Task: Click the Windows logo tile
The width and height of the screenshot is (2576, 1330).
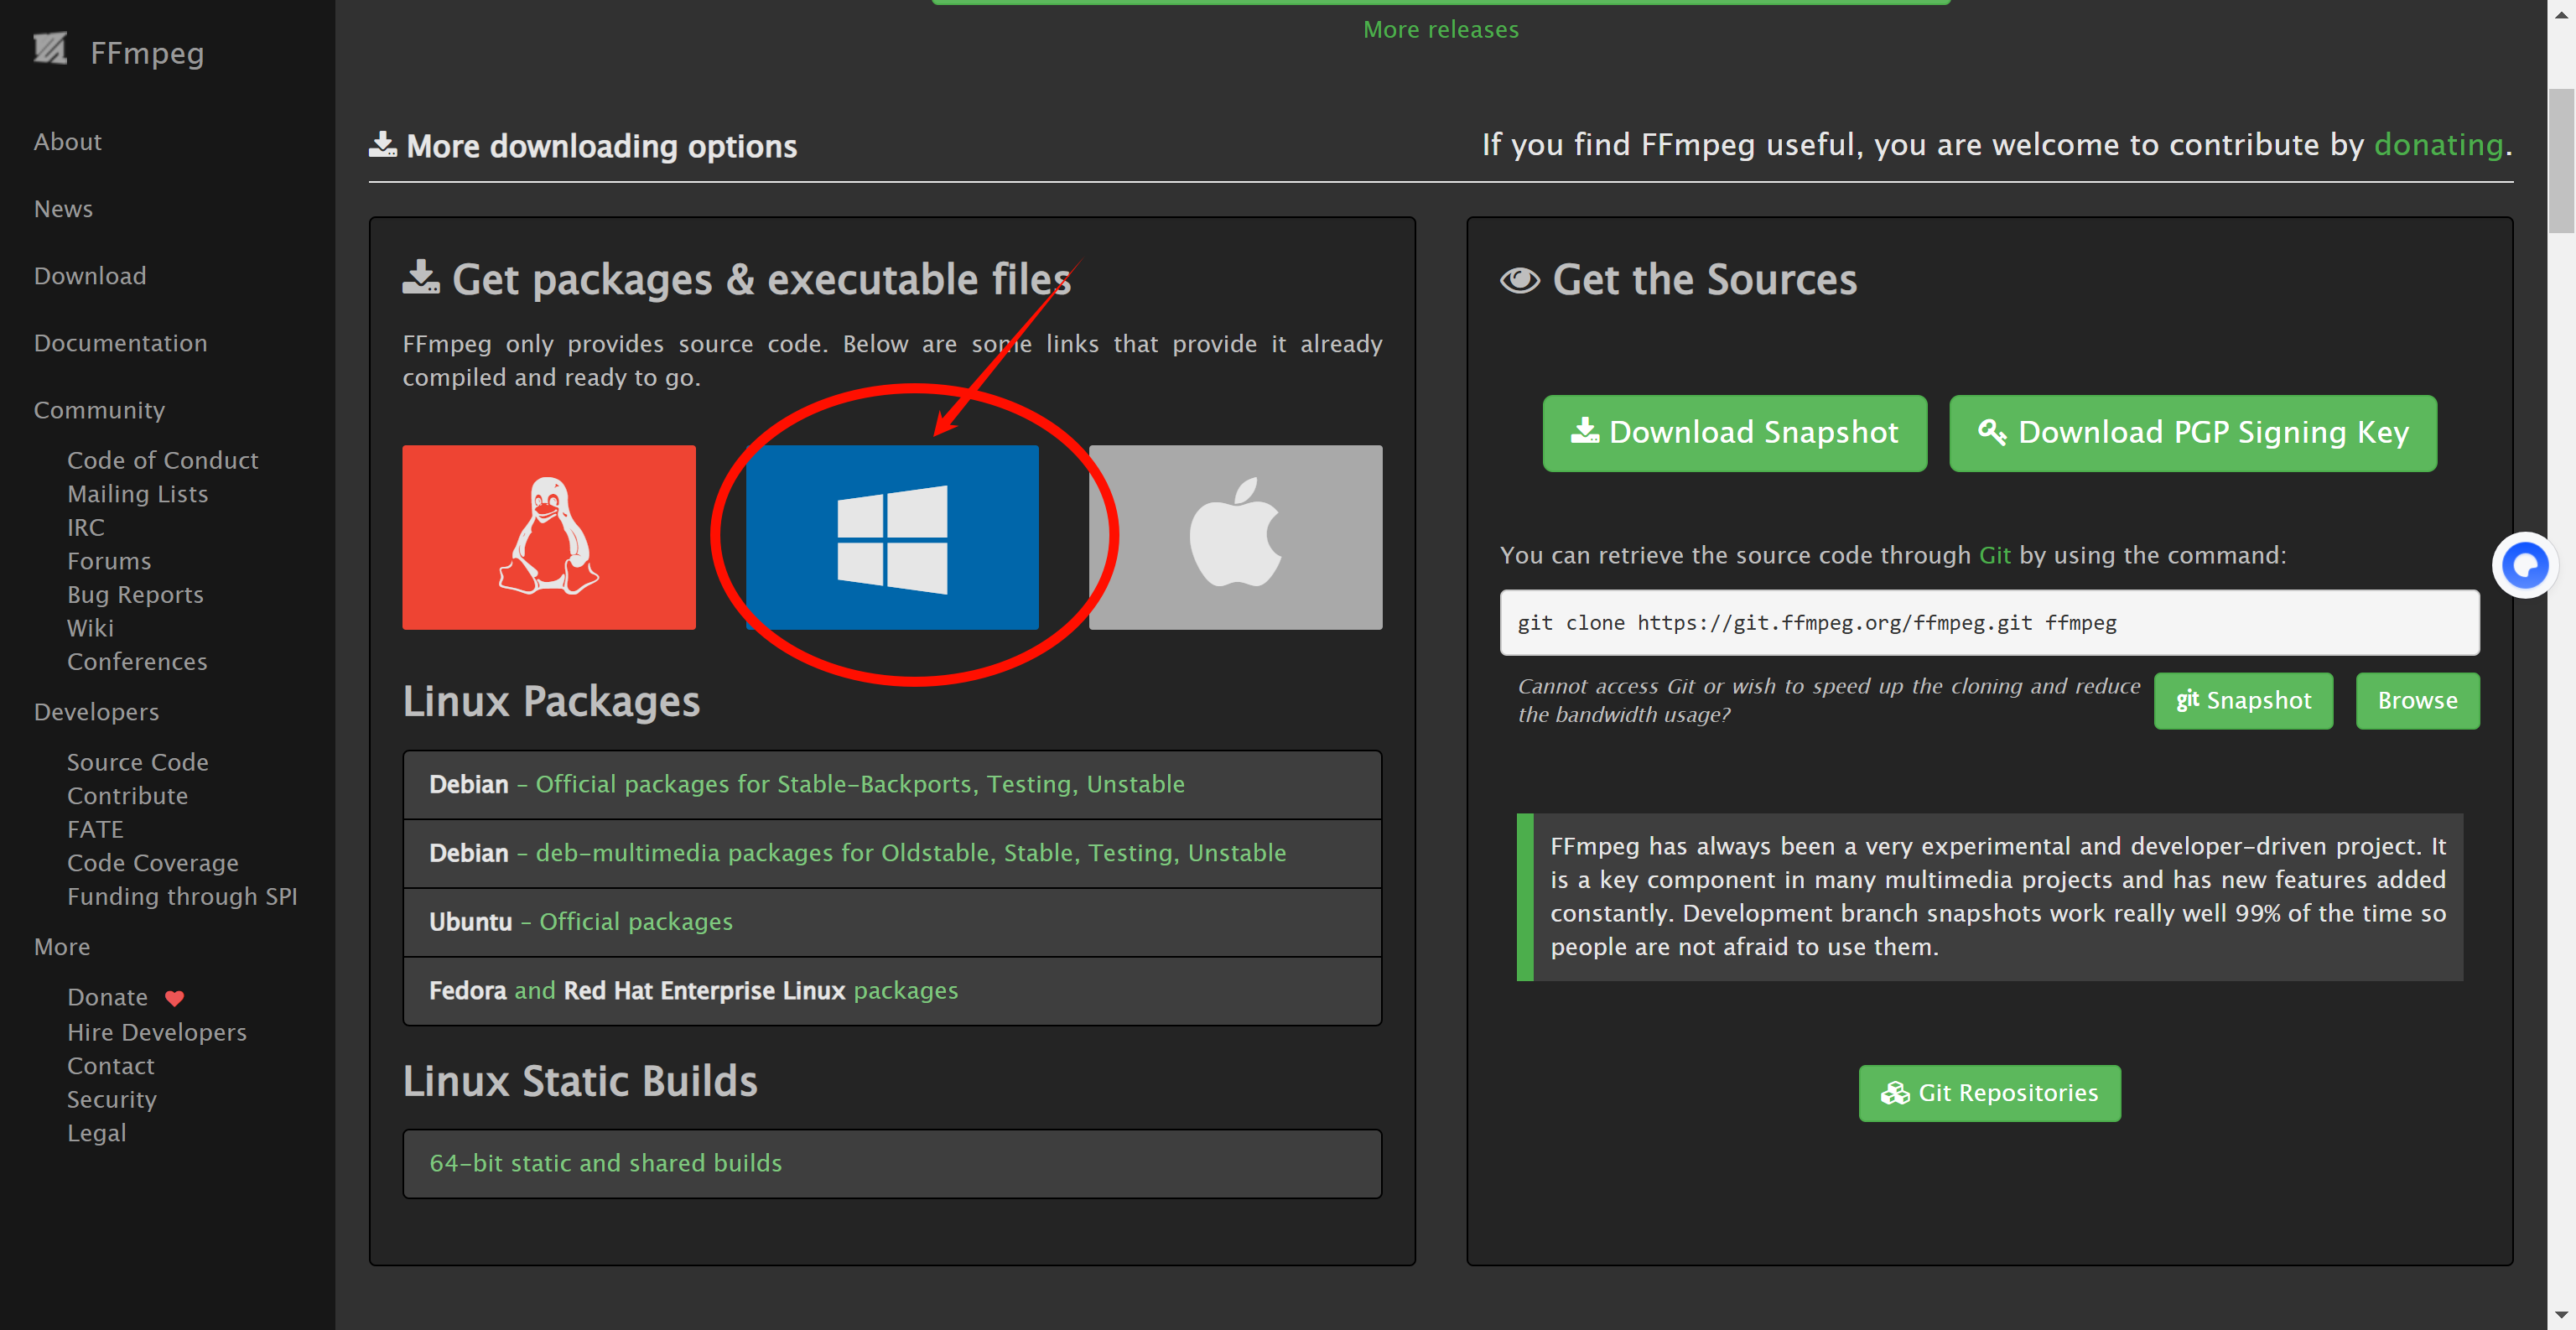Action: (892, 537)
